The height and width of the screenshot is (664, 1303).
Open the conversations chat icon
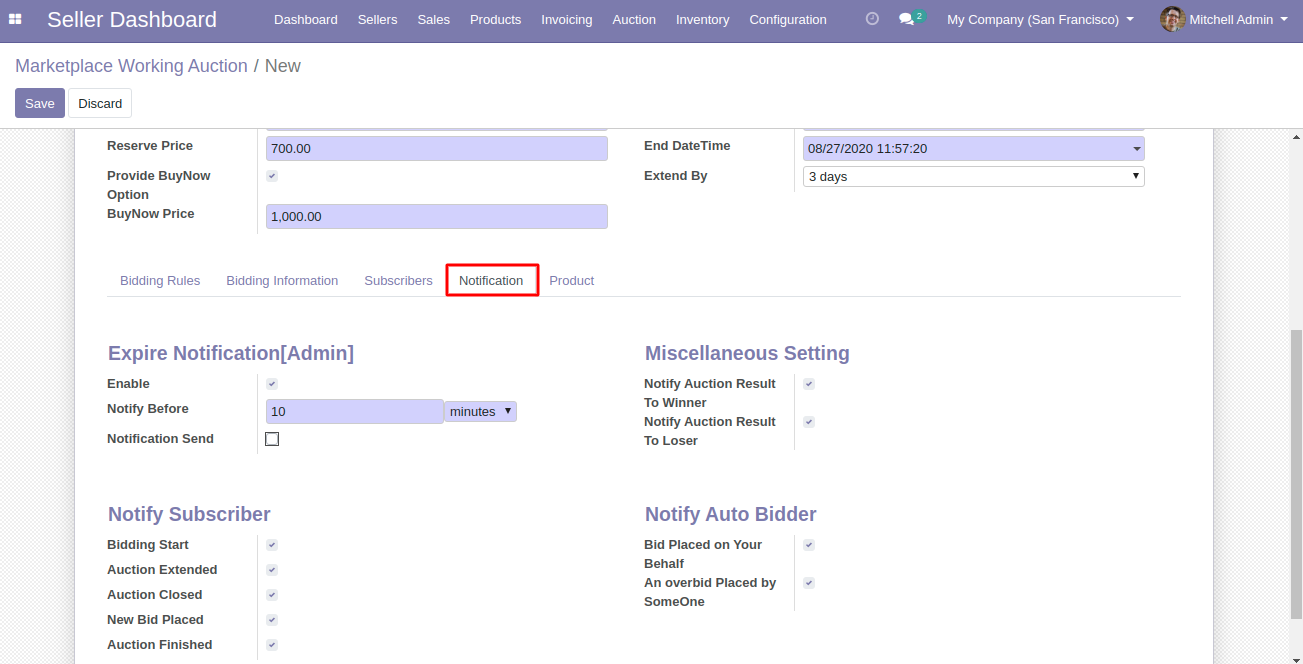tap(907, 19)
